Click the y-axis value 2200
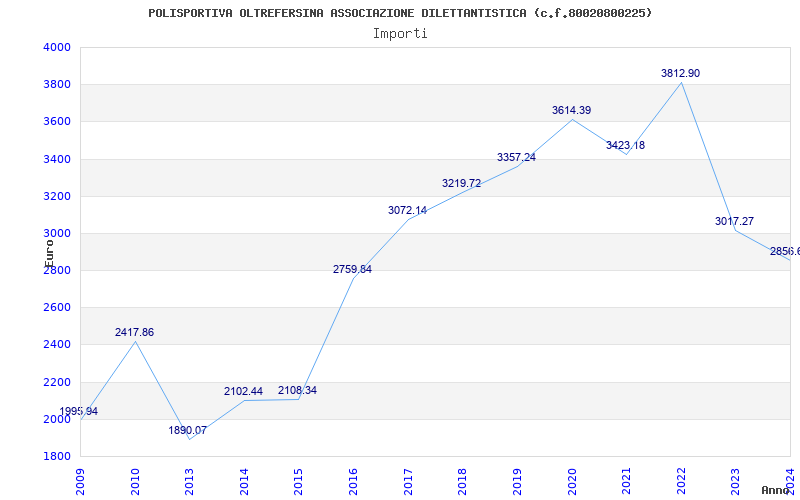 [57, 382]
